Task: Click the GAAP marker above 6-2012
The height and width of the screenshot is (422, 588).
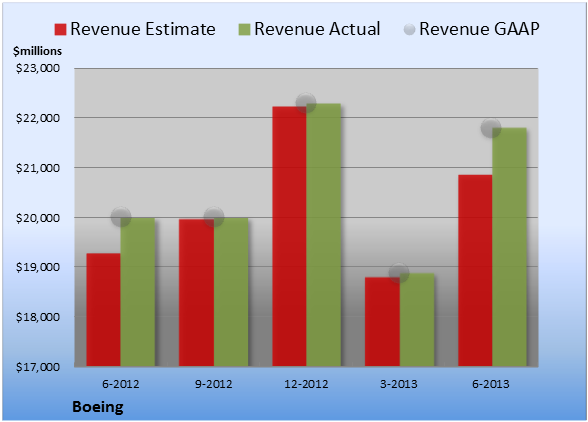Action: (x=121, y=217)
